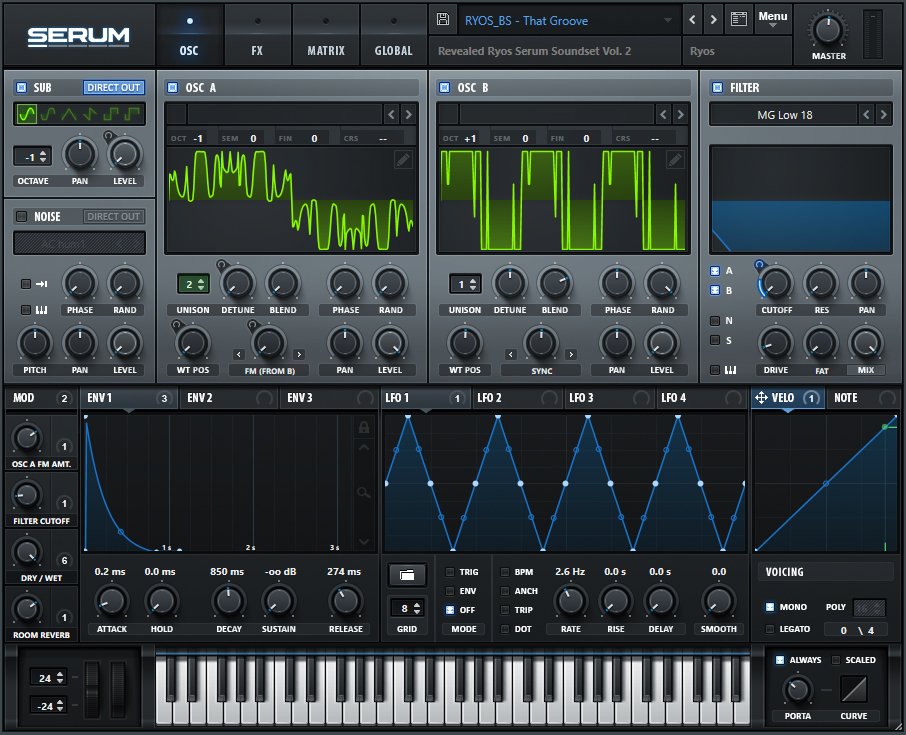
Task: Adjust the sub OCTAVE stepper
Action: point(32,157)
